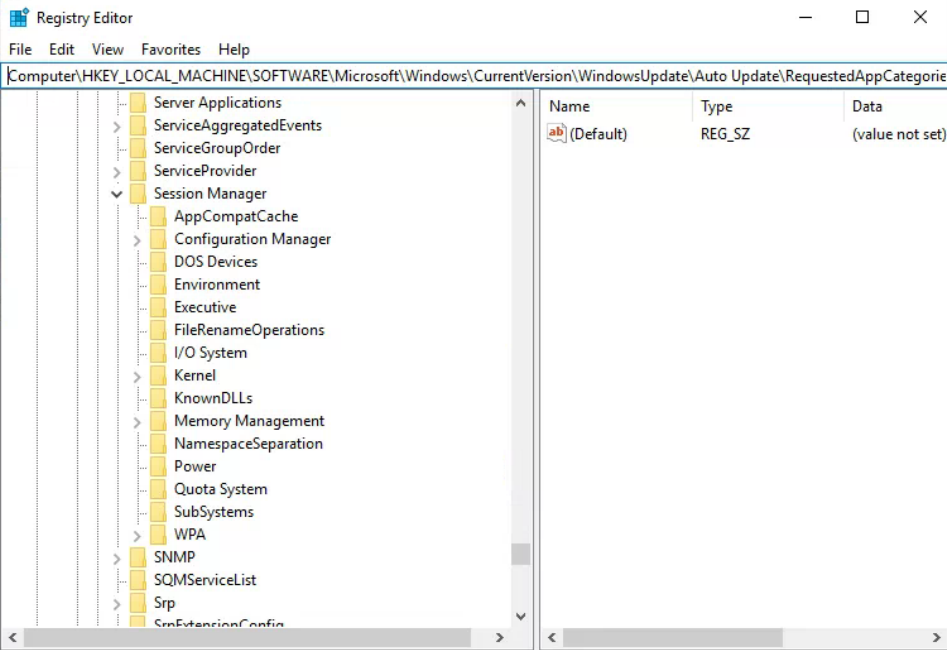The image size is (947, 650).
Task: Click the FileRenameOperations folder icon
Action: (158, 330)
